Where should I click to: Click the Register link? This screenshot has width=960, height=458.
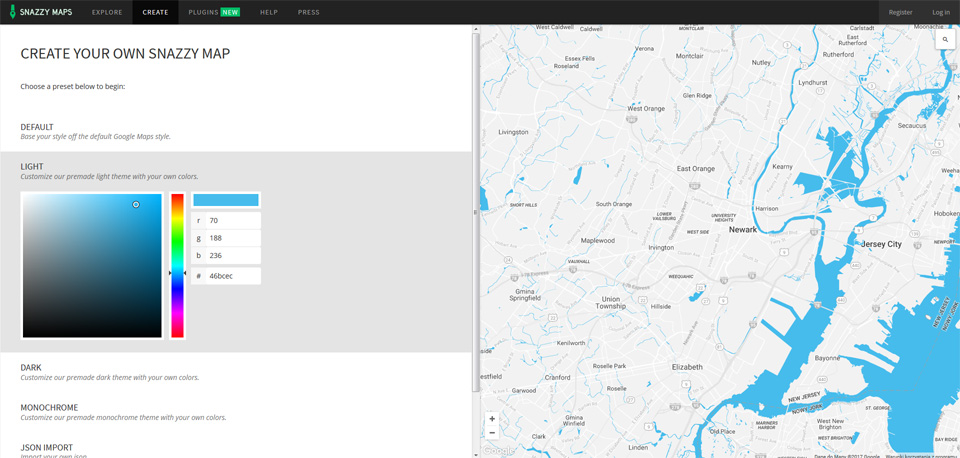tap(901, 12)
